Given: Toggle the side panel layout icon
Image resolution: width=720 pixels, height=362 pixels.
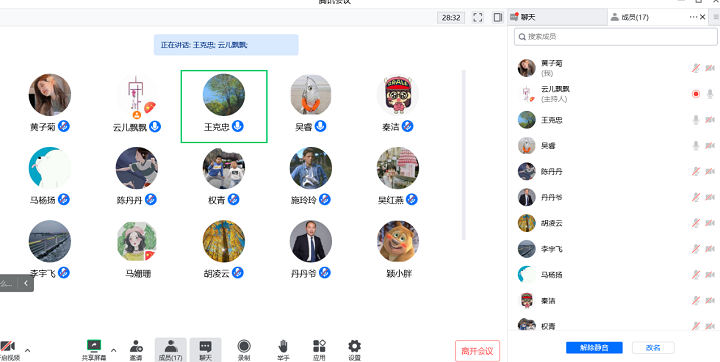Looking at the screenshot, I should click(x=498, y=17).
